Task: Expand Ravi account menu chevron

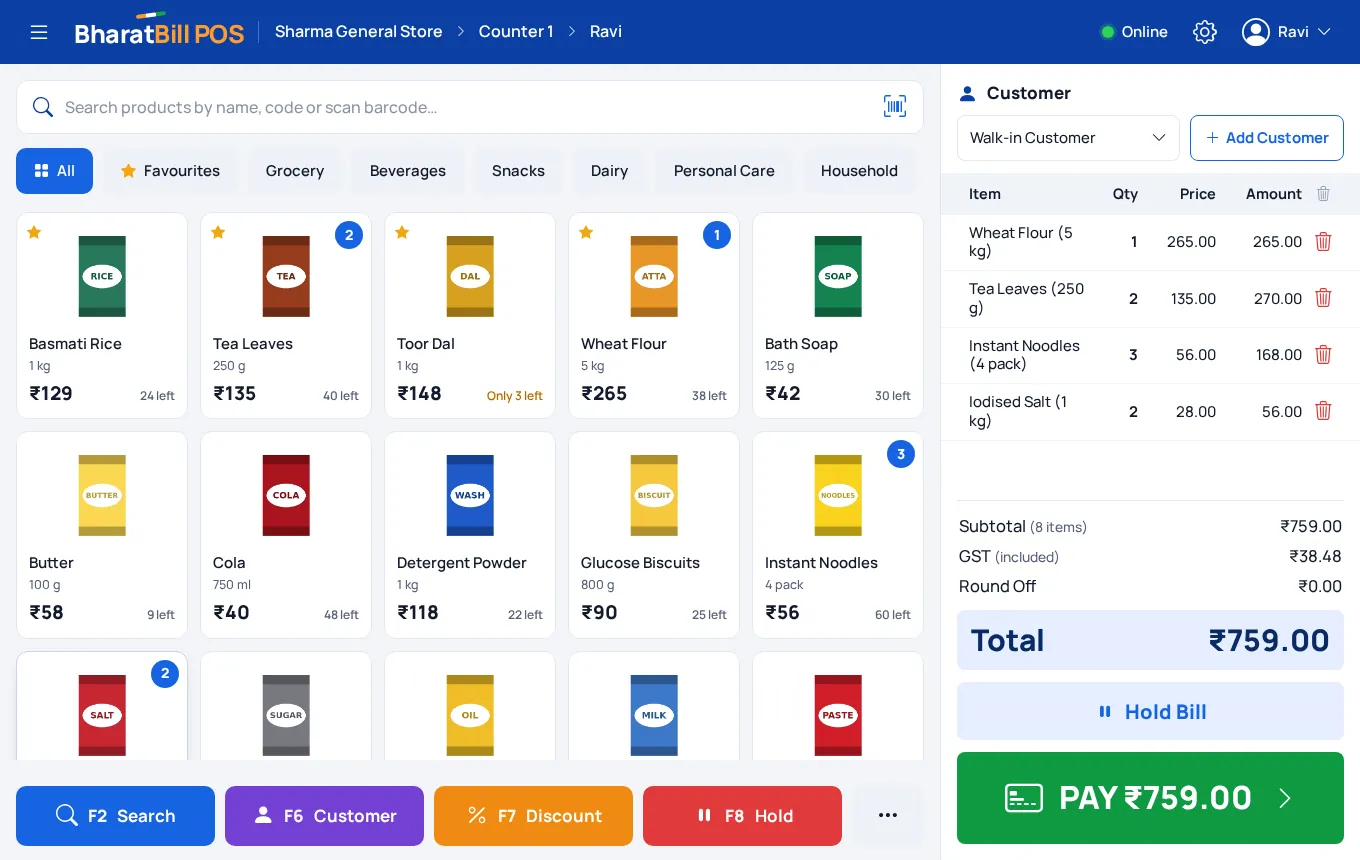Action: point(1324,32)
